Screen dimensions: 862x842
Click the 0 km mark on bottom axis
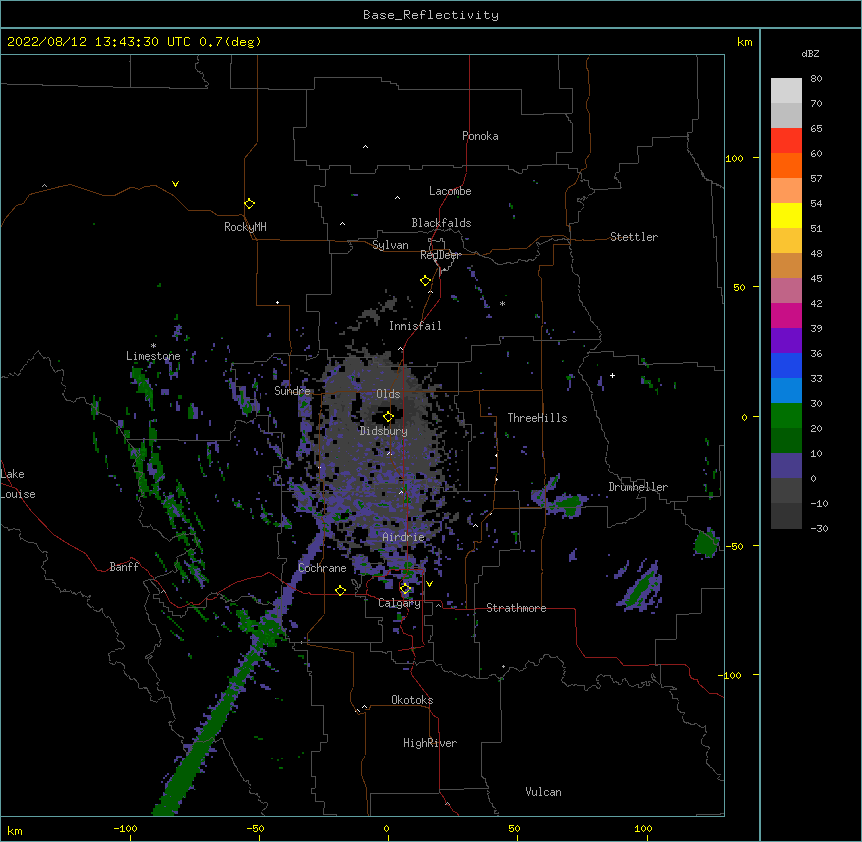(386, 828)
